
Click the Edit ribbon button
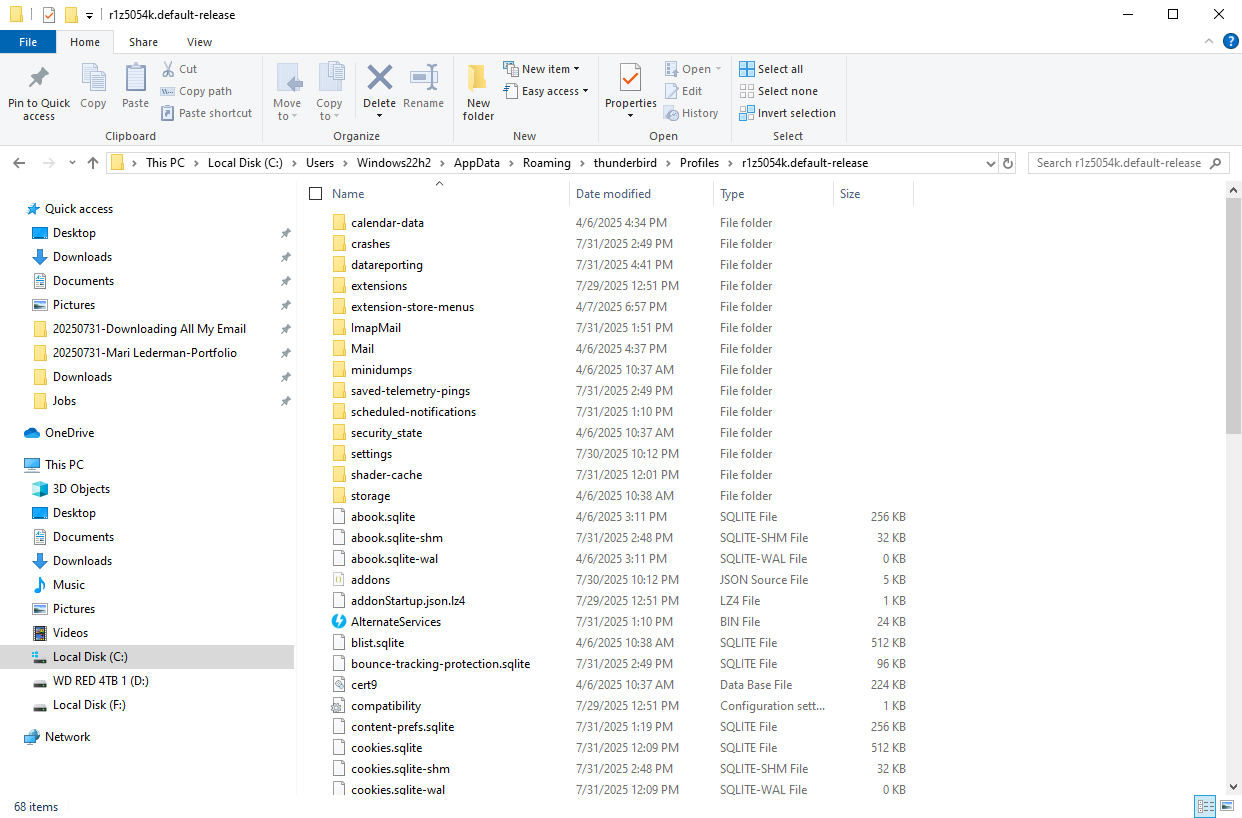683,91
